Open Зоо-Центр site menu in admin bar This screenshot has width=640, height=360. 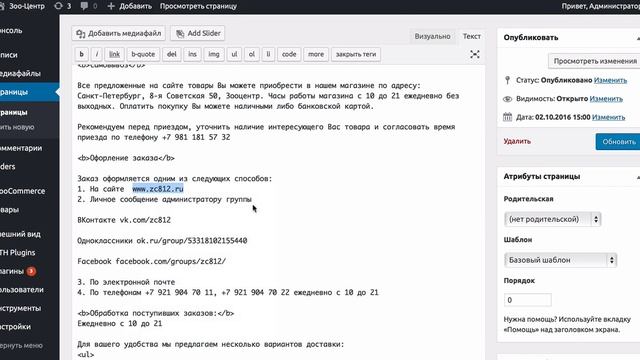coord(23,6)
